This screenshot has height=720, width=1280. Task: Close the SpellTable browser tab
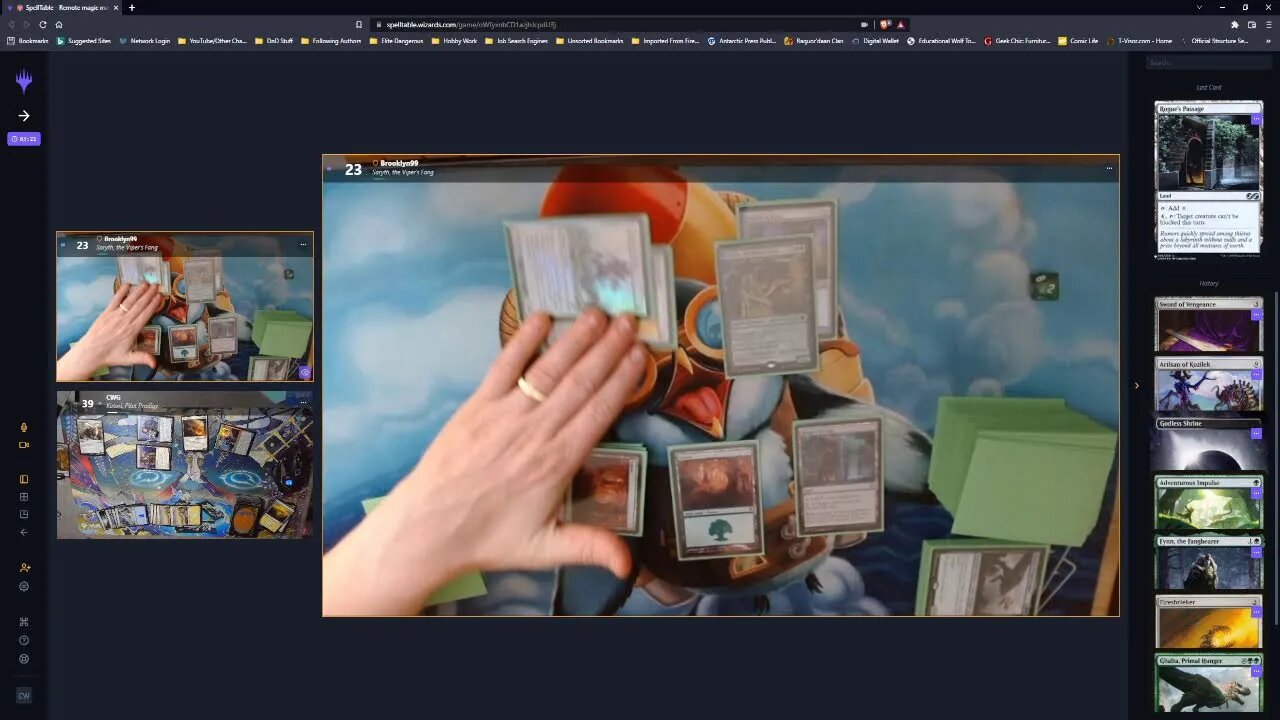[115, 7]
